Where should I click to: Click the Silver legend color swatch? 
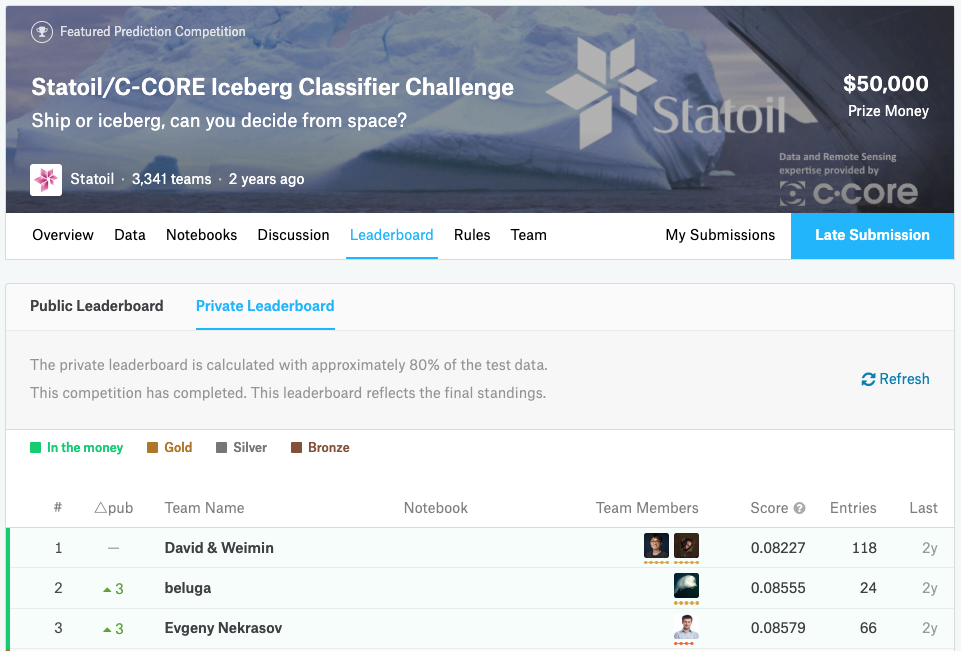point(222,447)
